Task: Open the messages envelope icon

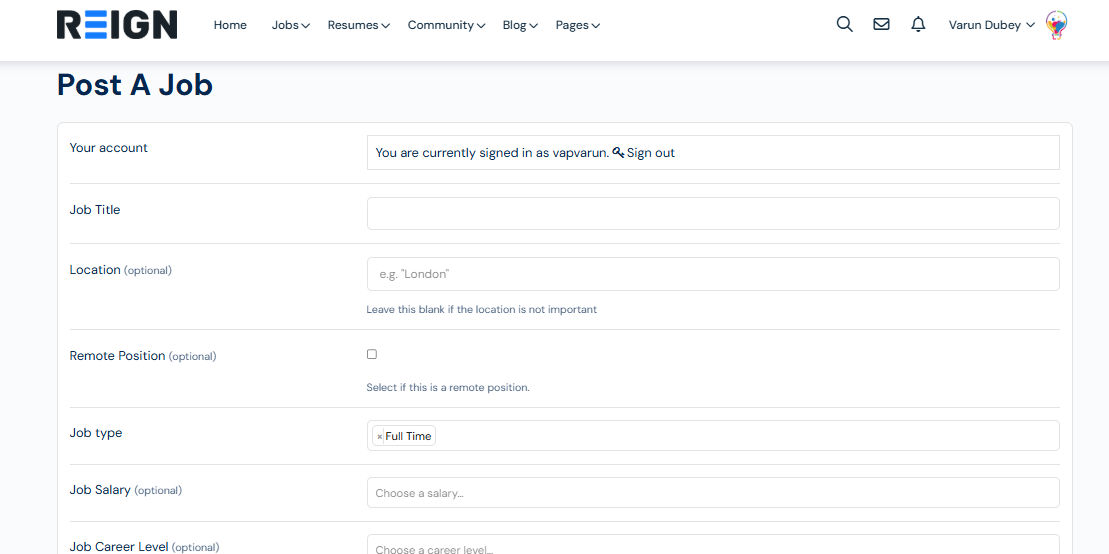Action: click(x=881, y=25)
